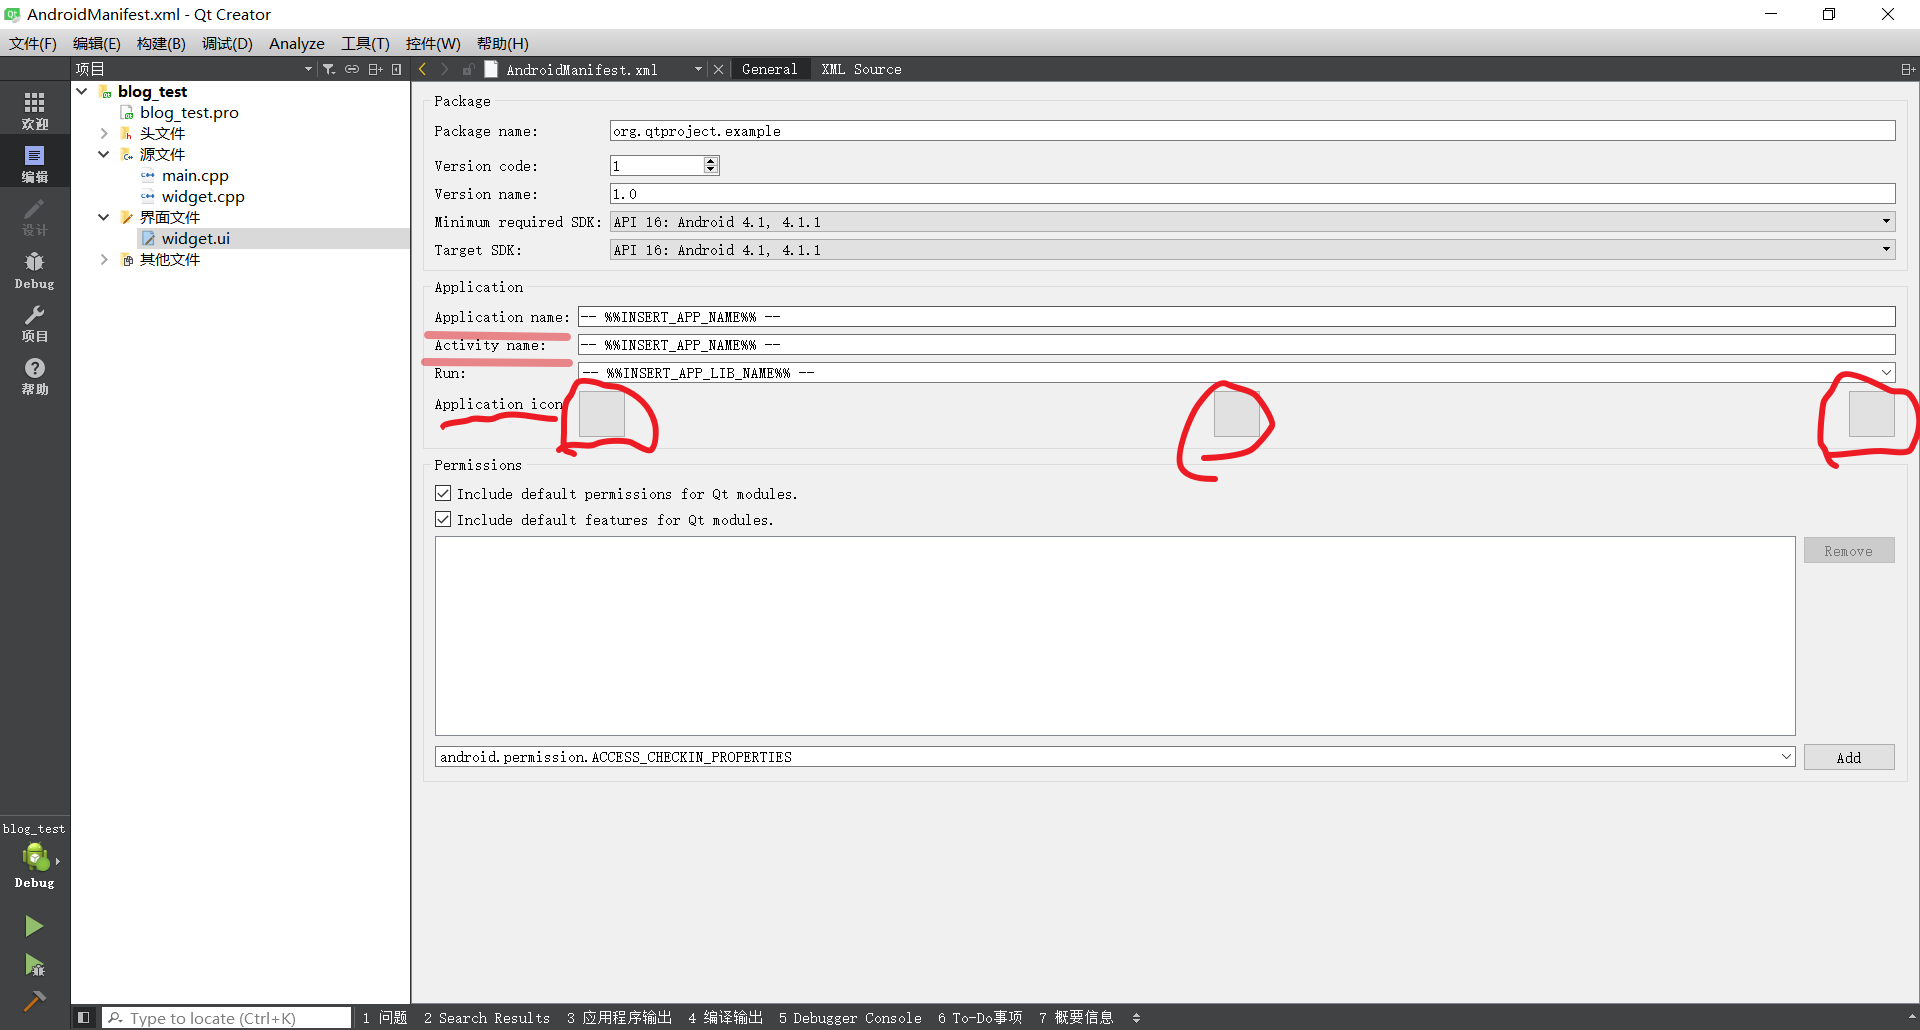This screenshot has width=1920, height=1030.
Task: Open the 概要信息 pane
Action: 1076,1018
